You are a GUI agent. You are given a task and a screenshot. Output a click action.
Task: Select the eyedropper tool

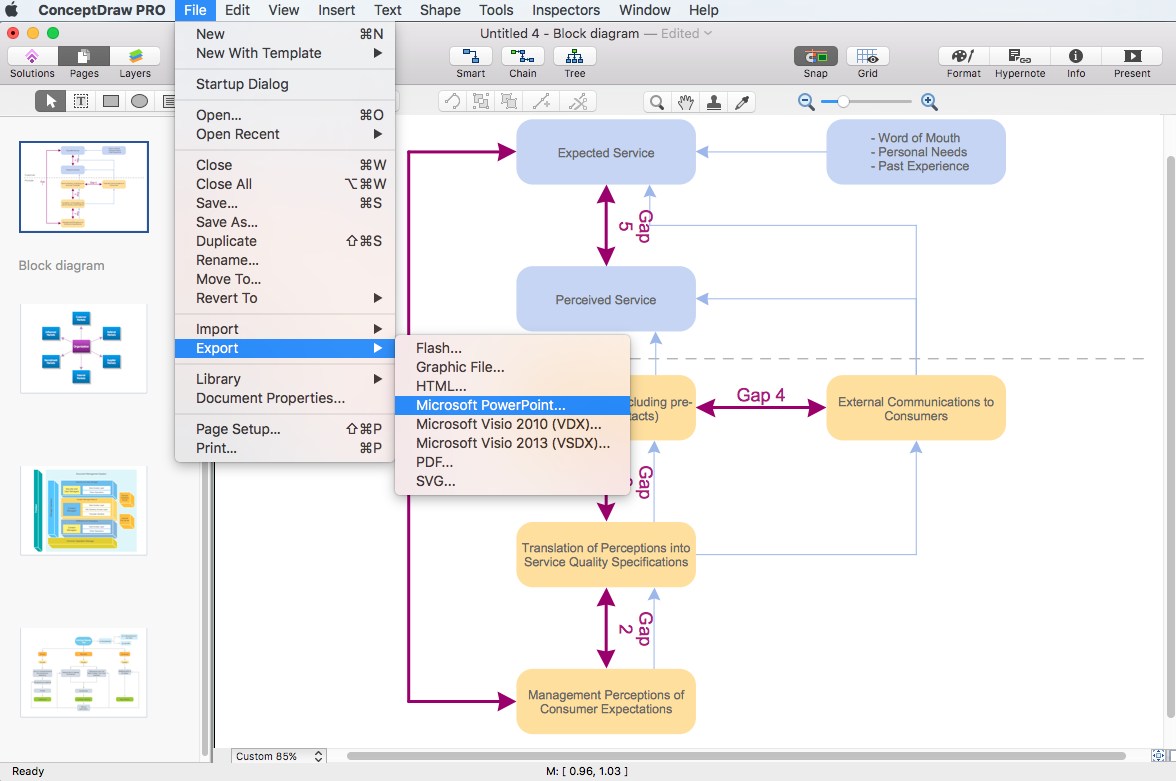pyautogui.click(x=742, y=101)
